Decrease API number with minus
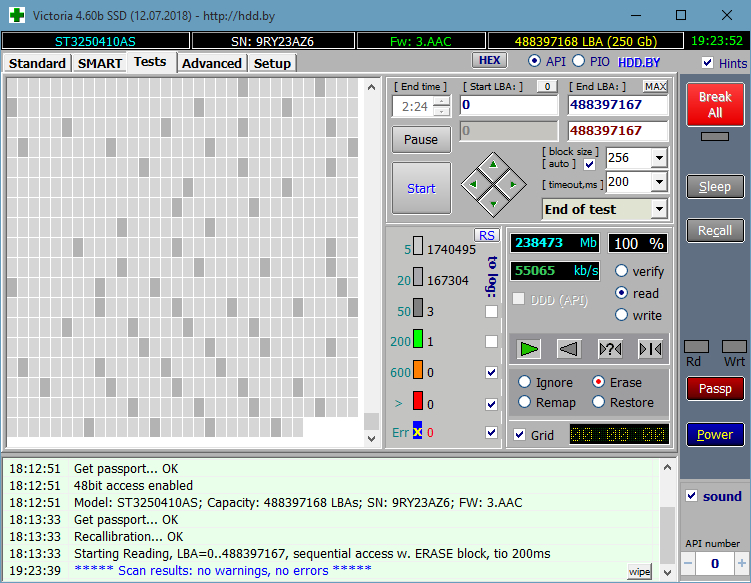 688,563
